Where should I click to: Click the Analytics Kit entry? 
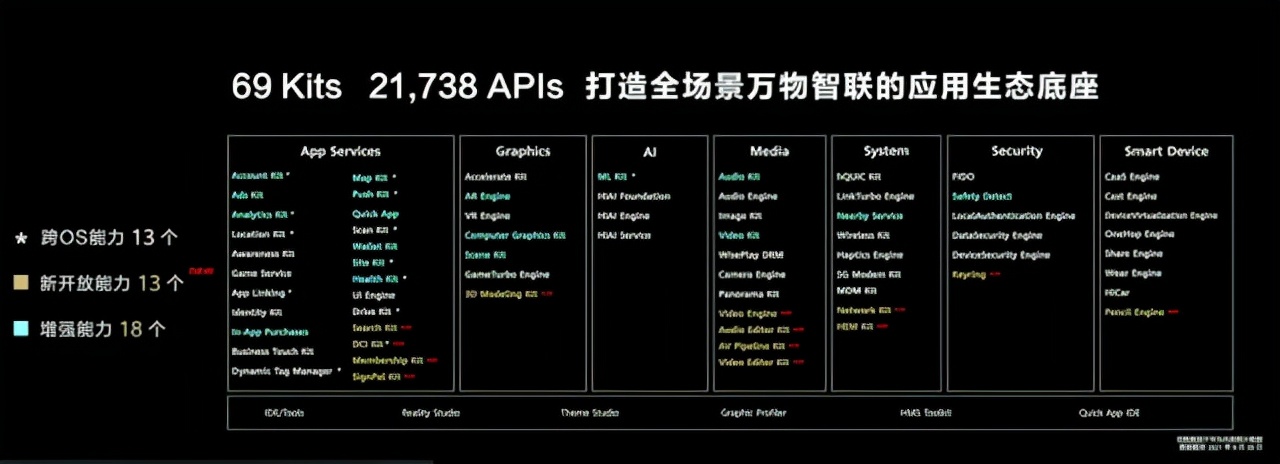259,215
